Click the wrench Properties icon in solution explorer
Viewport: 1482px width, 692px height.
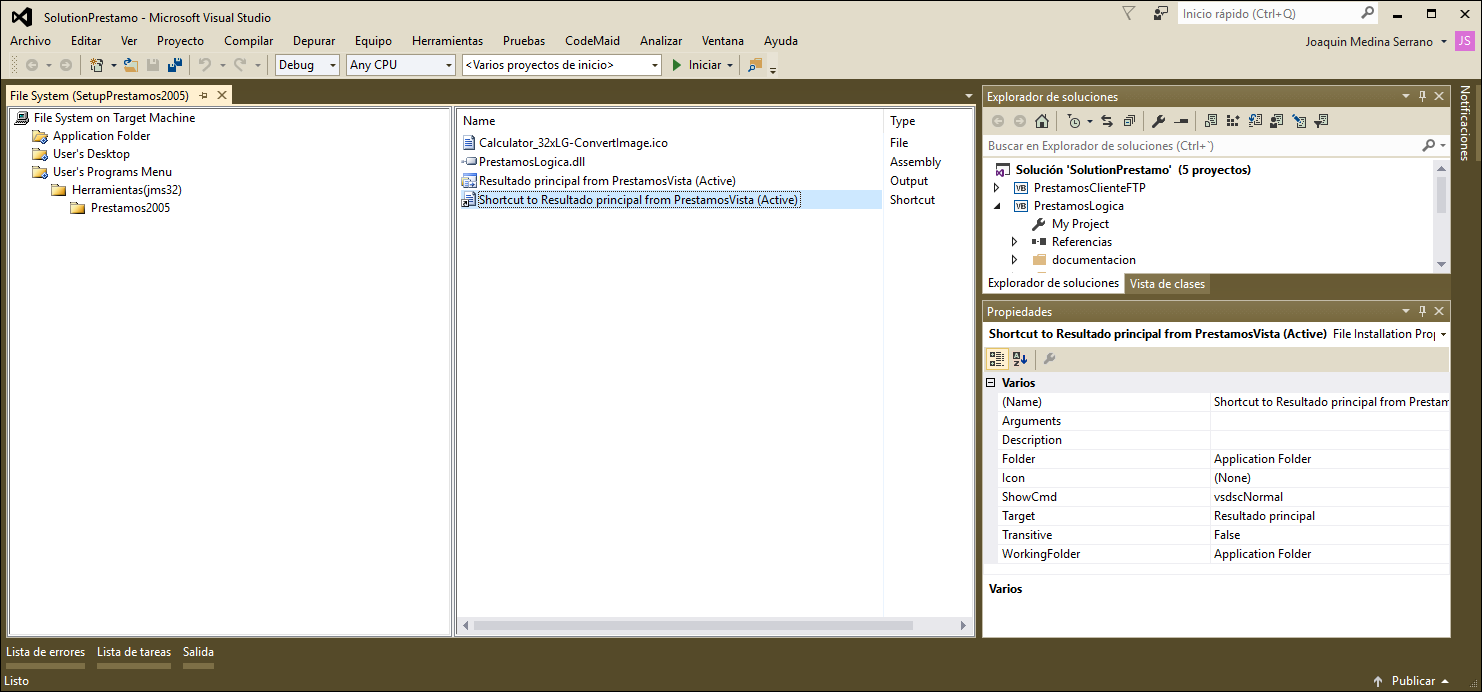point(1159,122)
